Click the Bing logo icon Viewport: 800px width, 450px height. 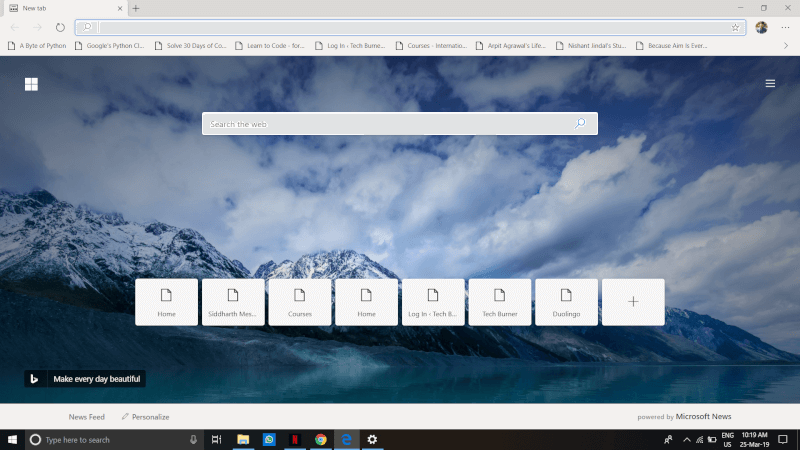pyautogui.click(x=34, y=379)
